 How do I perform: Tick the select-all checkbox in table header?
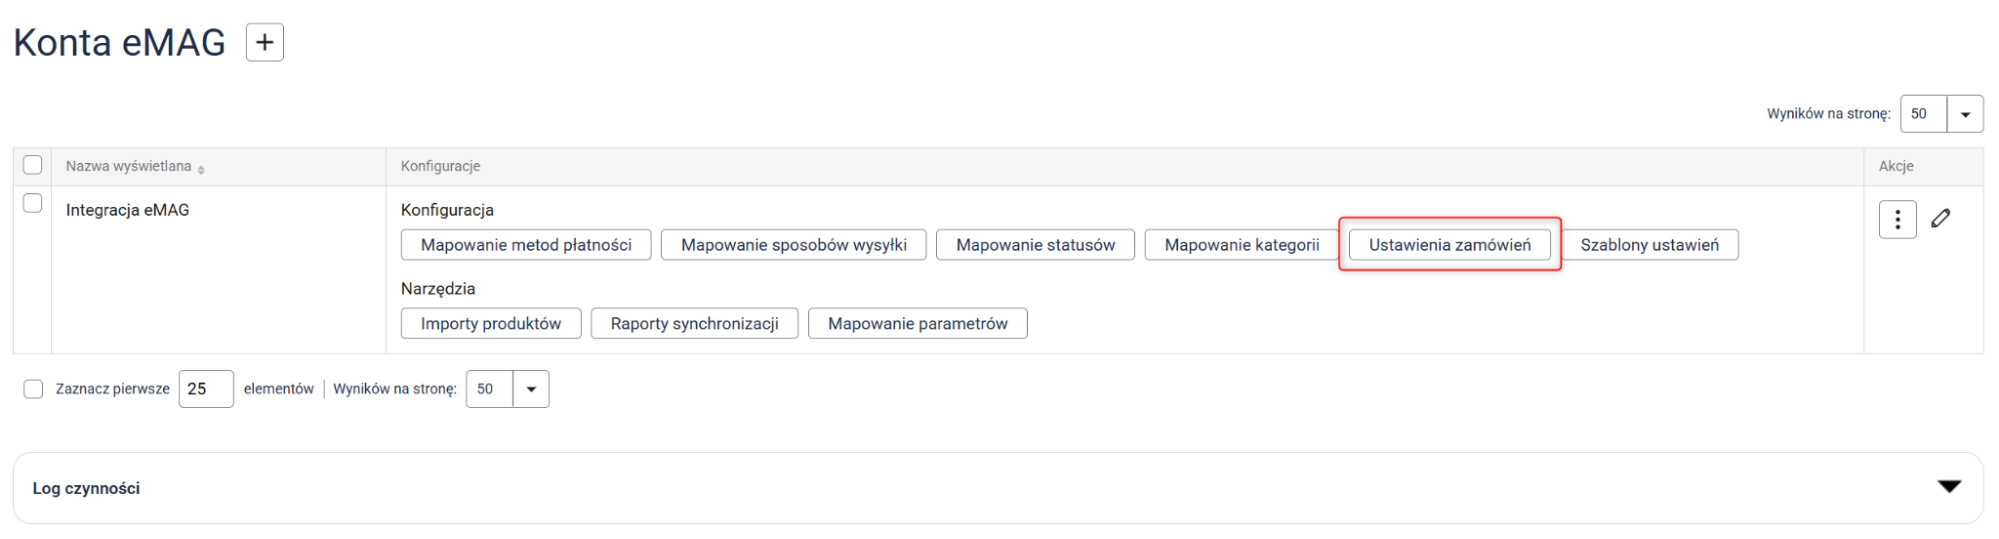click(x=33, y=165)
